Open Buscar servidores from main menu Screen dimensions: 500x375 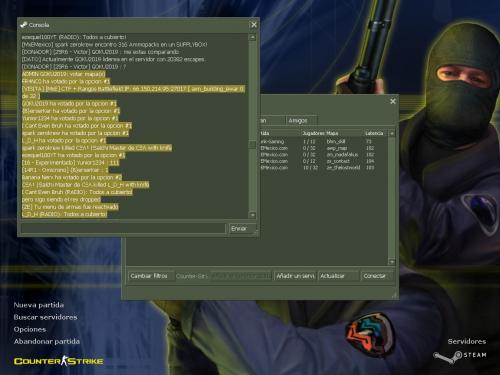click(45, 317)
